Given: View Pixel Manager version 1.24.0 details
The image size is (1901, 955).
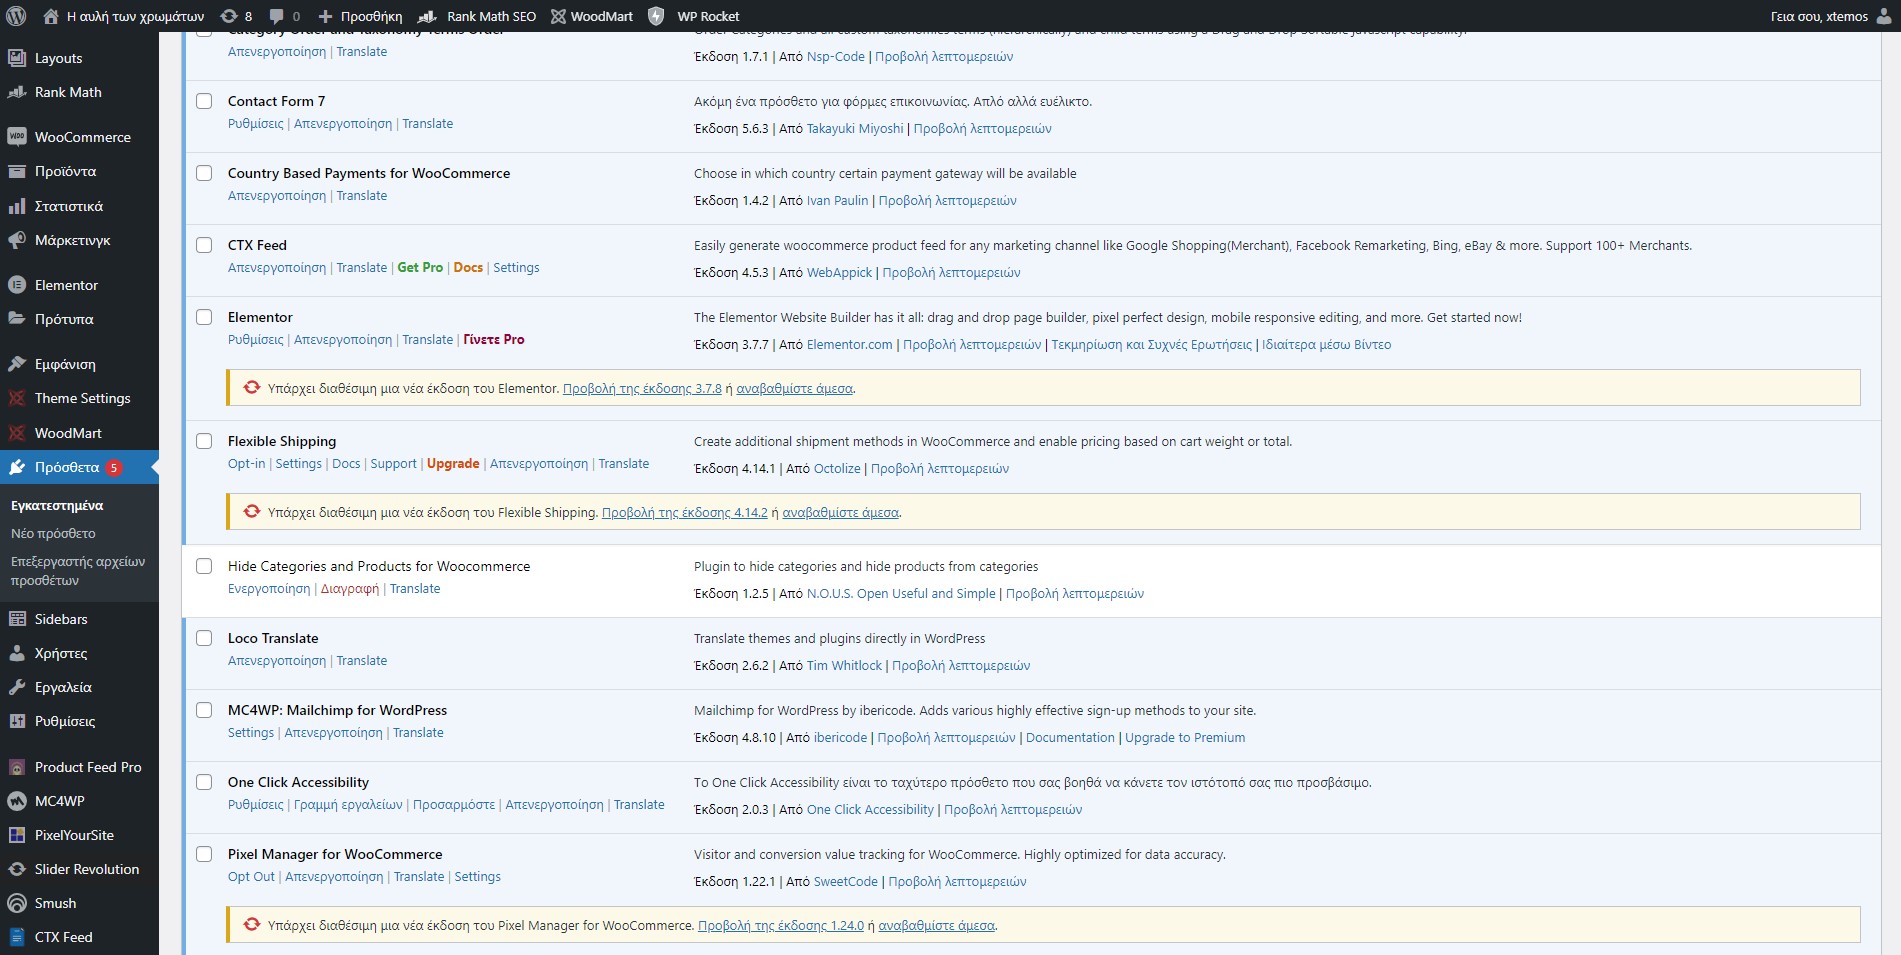Looking at the screenshot, I should (780, 926).
